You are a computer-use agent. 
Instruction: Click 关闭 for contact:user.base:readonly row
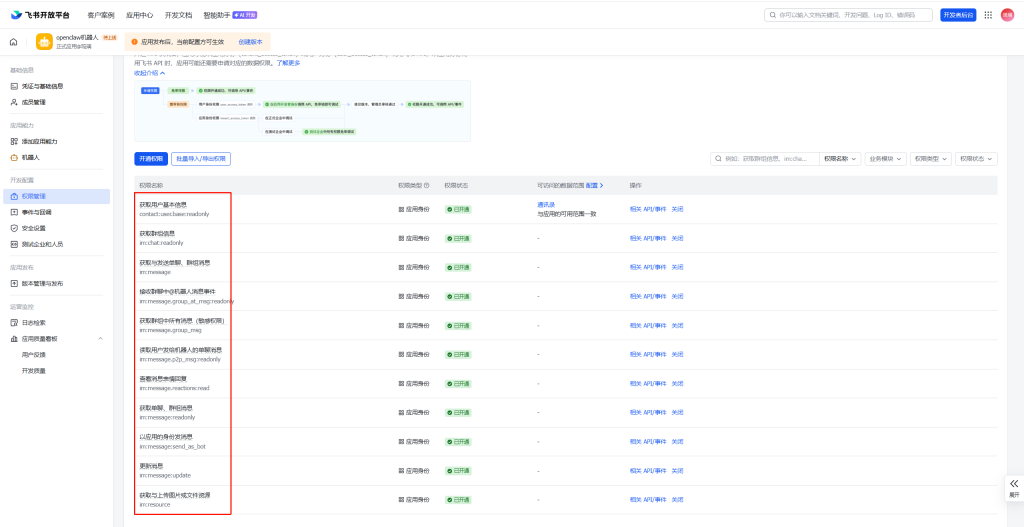677,210
